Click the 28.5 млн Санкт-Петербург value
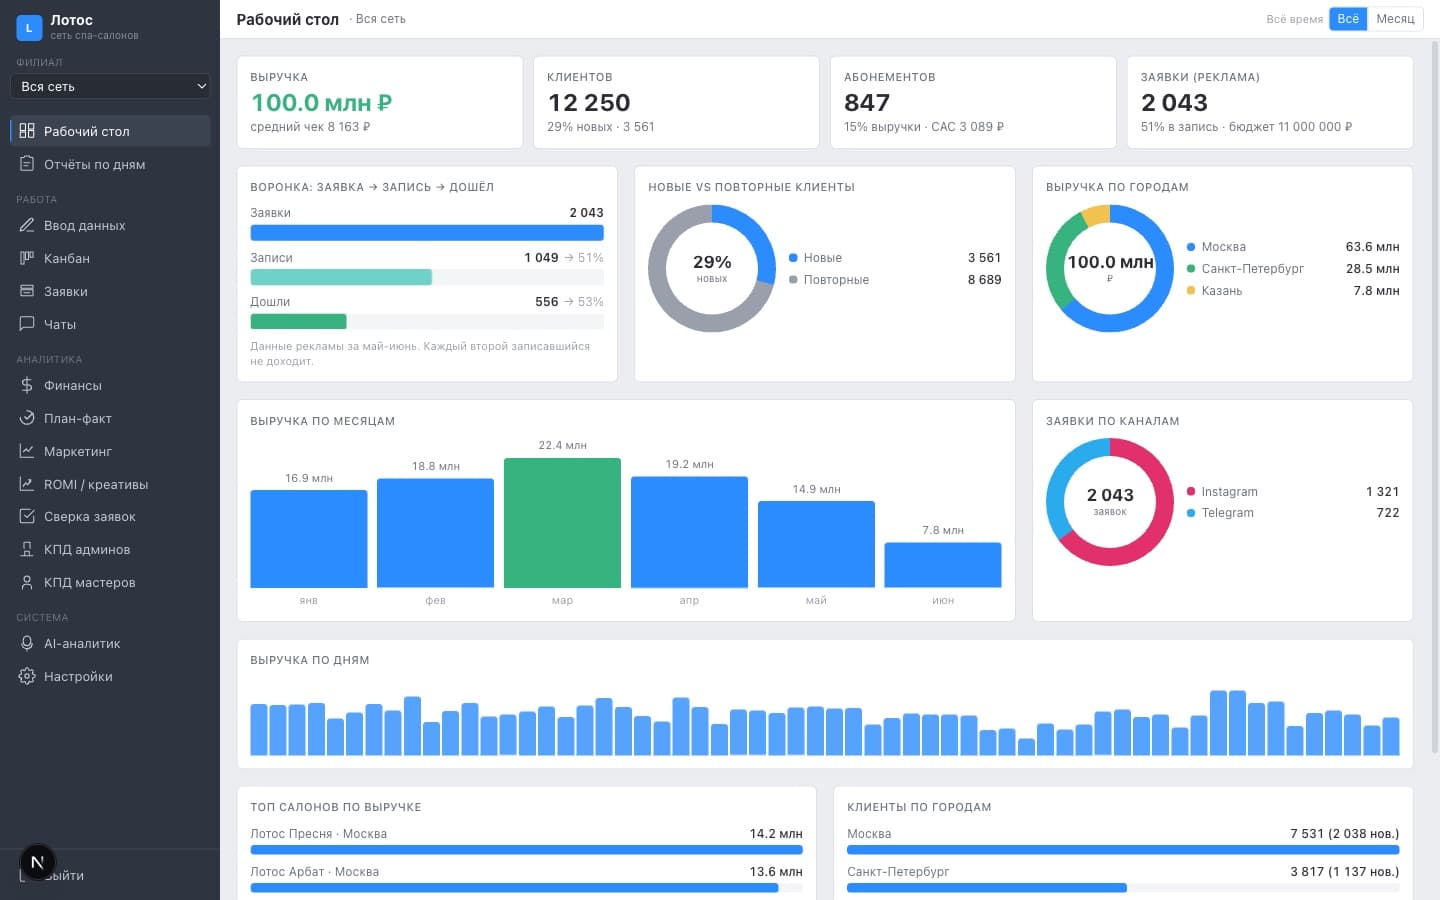The width and height of the screenshot is (1440, 900). click(x=1372, y=269)
